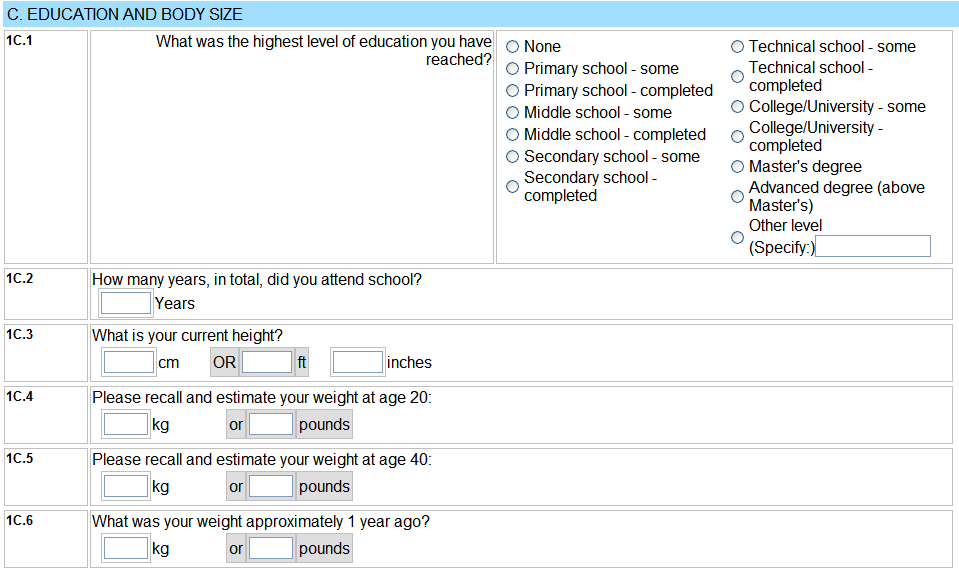This screenshot has height=570, width=959.
Task: Select 'Primary school - completed' radio button
Action: pyautogui.click(x=512, y=91)
